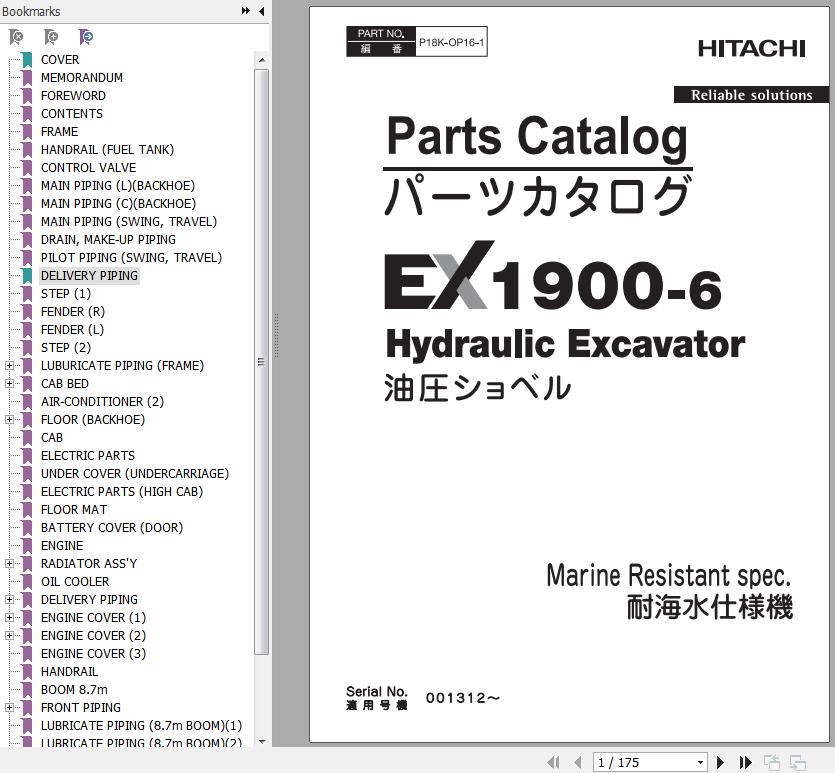Select the MAIN PIPING (L)(BACKHOE) bookmark
Viewport: 835px width, 773px height.
(118, 186)
